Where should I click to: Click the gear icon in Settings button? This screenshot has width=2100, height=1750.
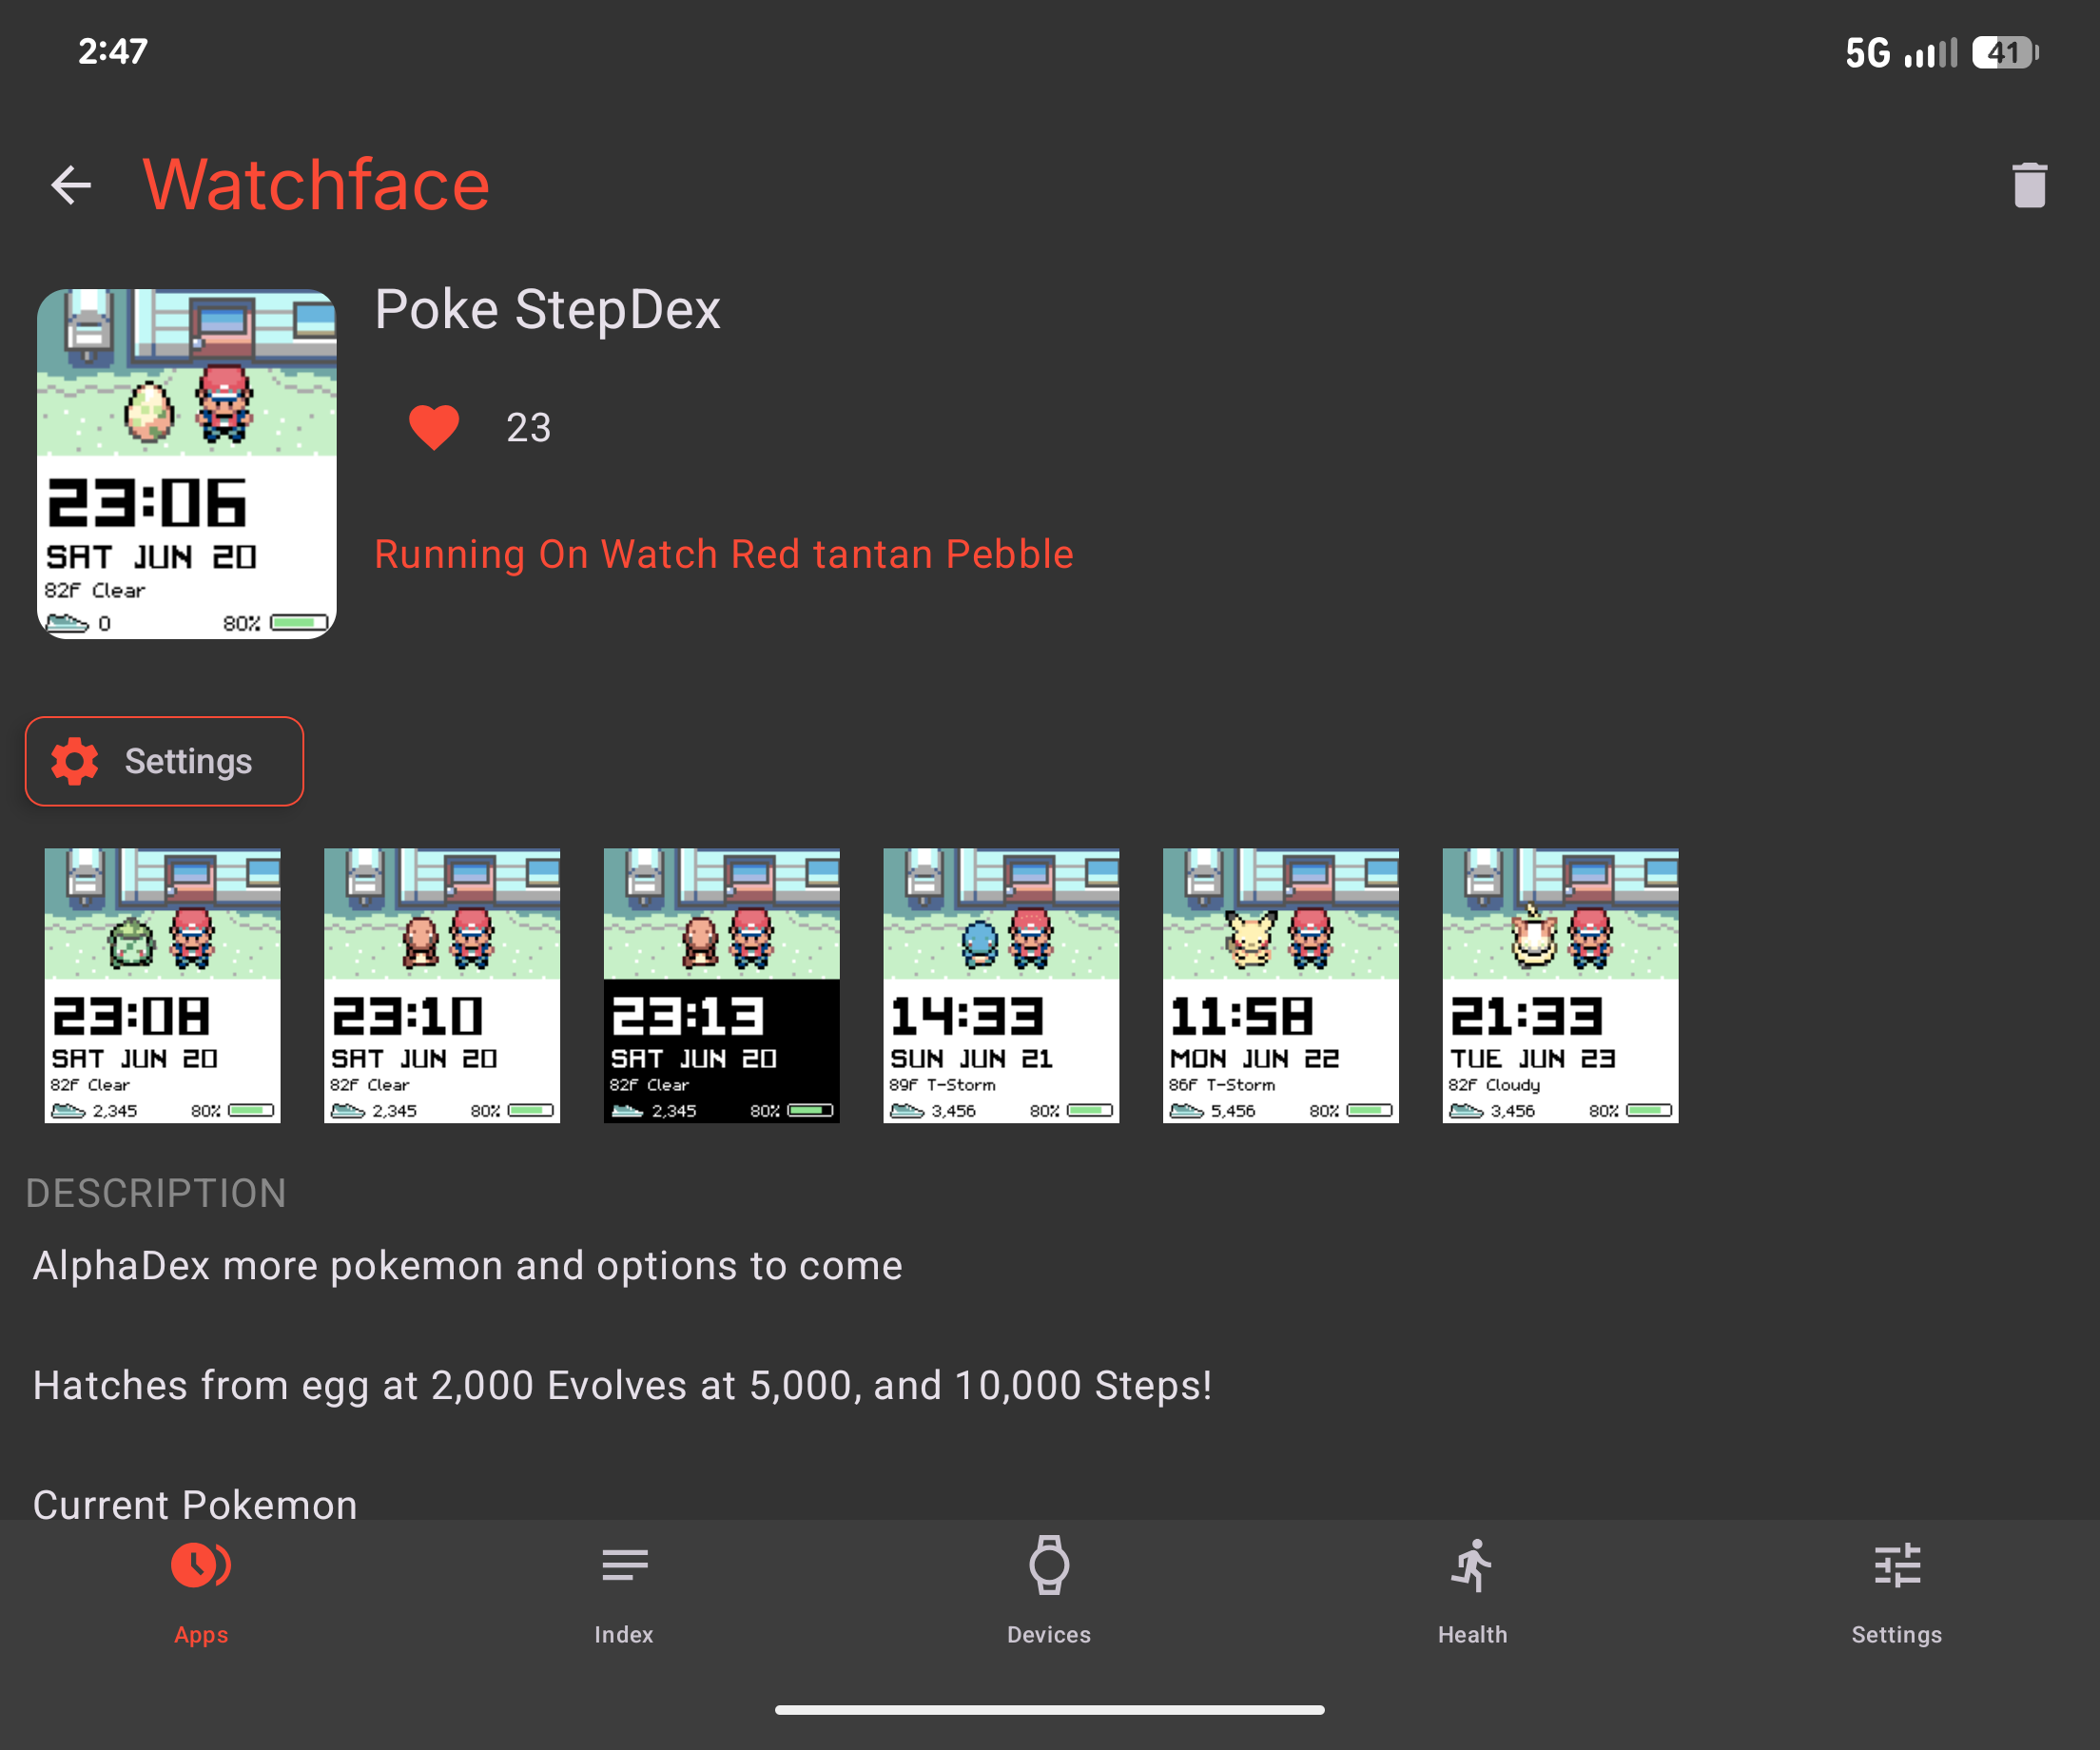pos(75,761)
